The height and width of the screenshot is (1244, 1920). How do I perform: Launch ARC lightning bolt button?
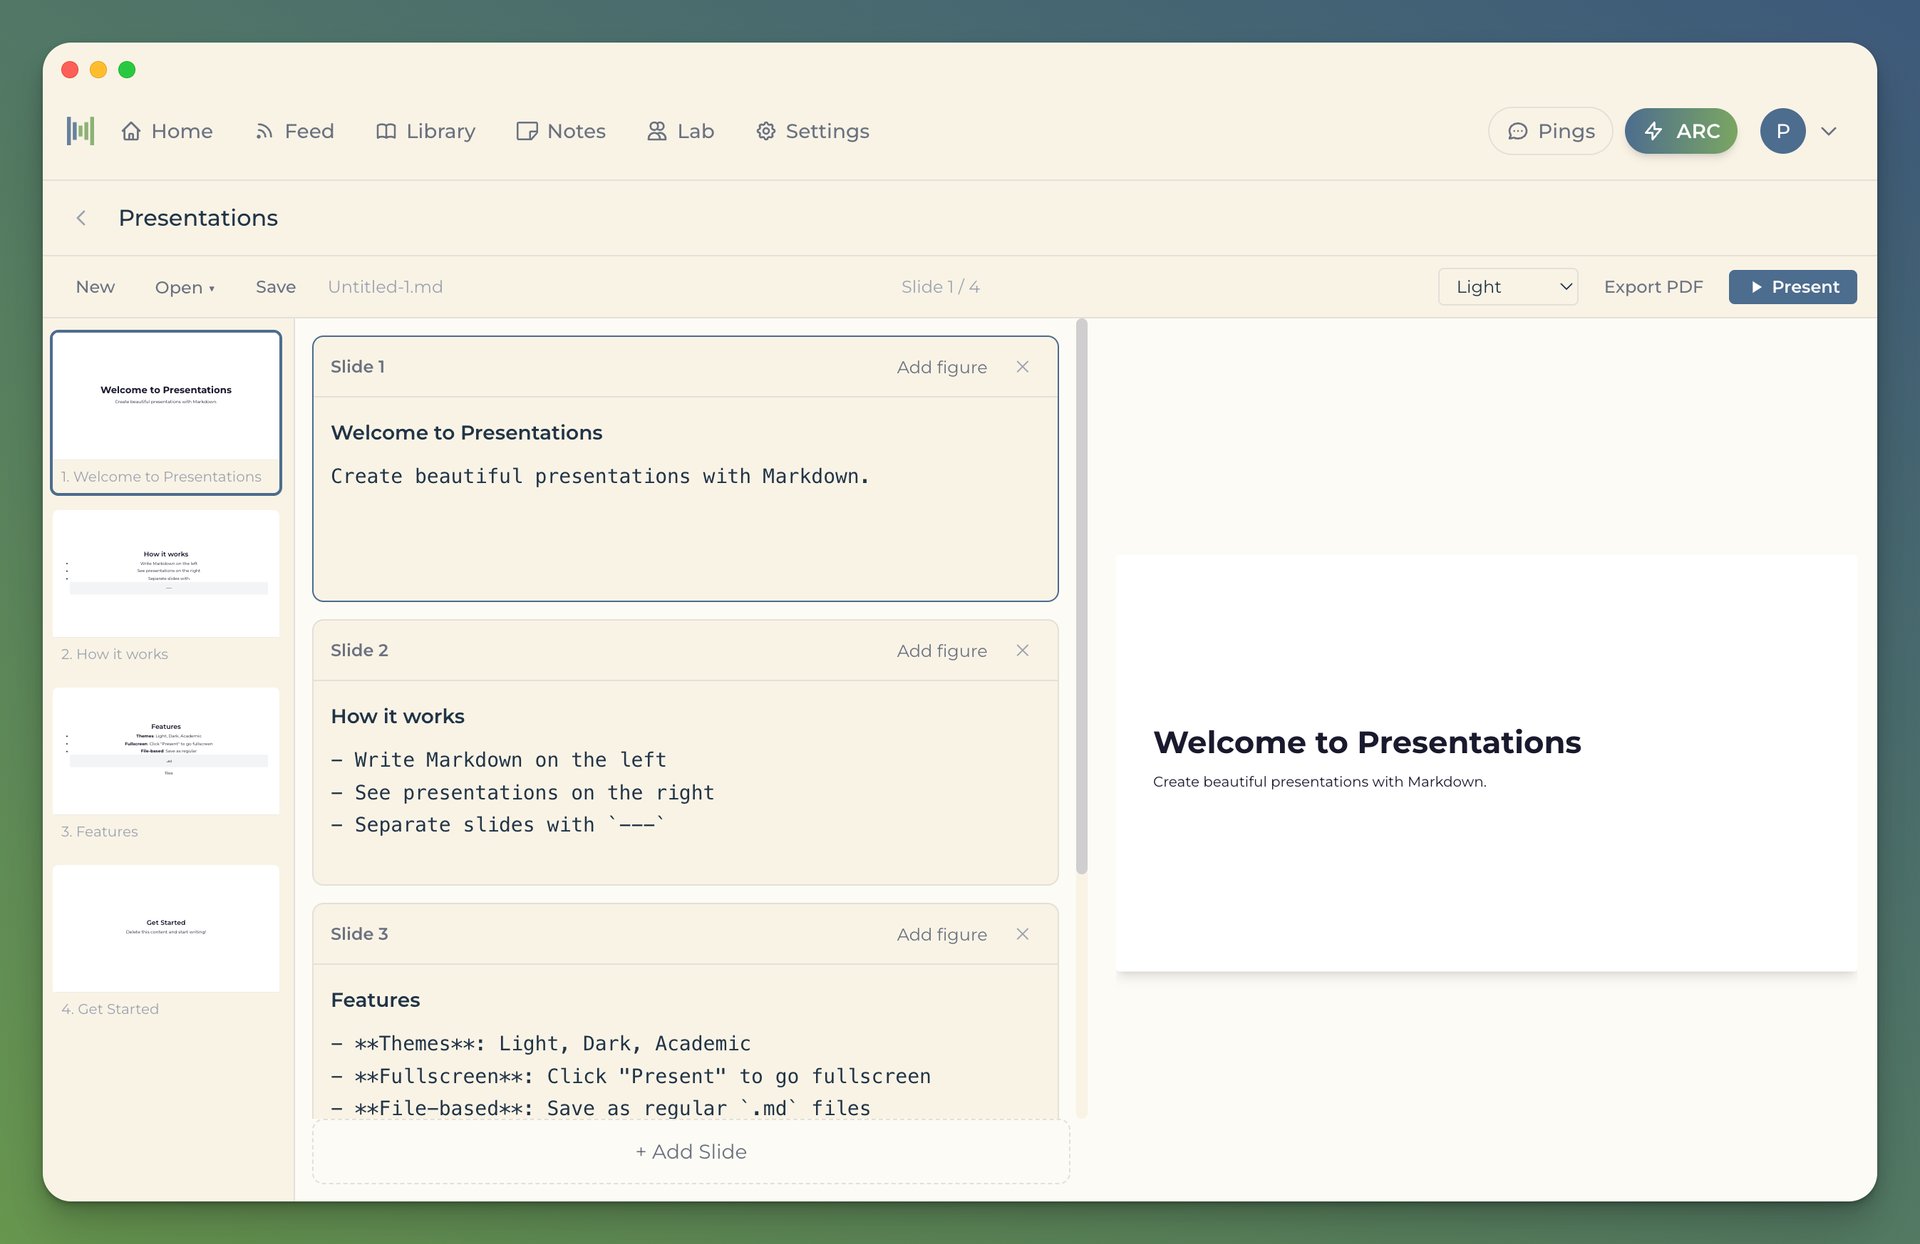tap(1680, 131)
